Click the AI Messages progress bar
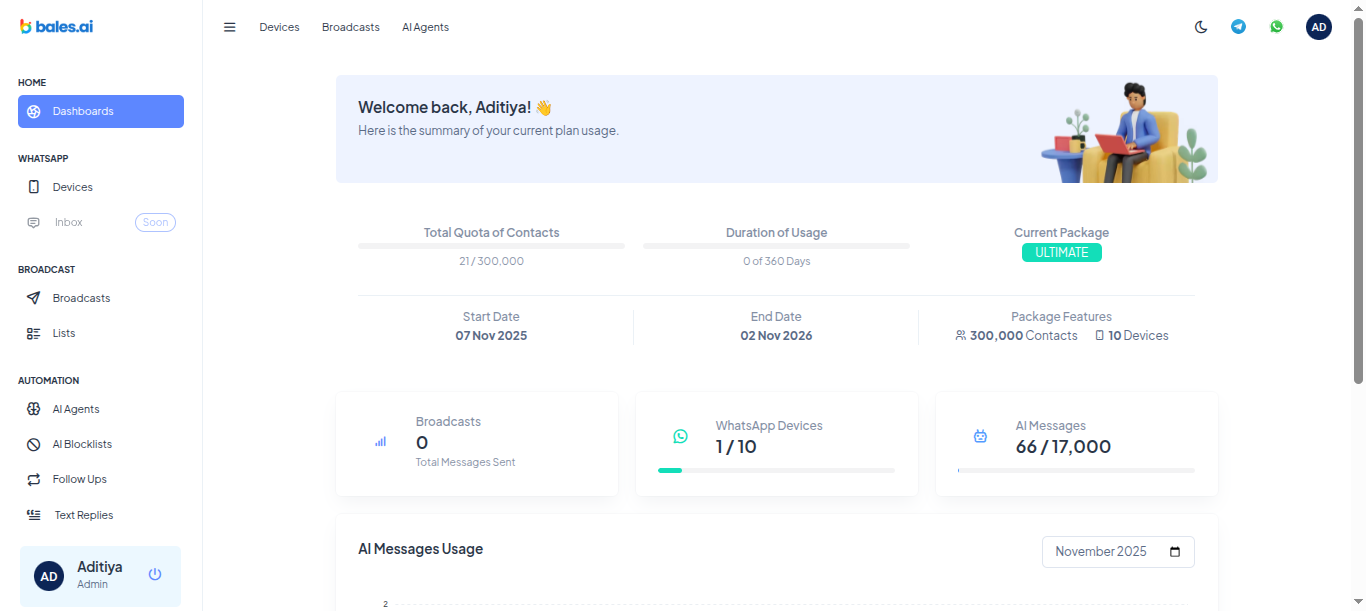Viewport: 1366px width, 611px height. tap(1076, 470)
